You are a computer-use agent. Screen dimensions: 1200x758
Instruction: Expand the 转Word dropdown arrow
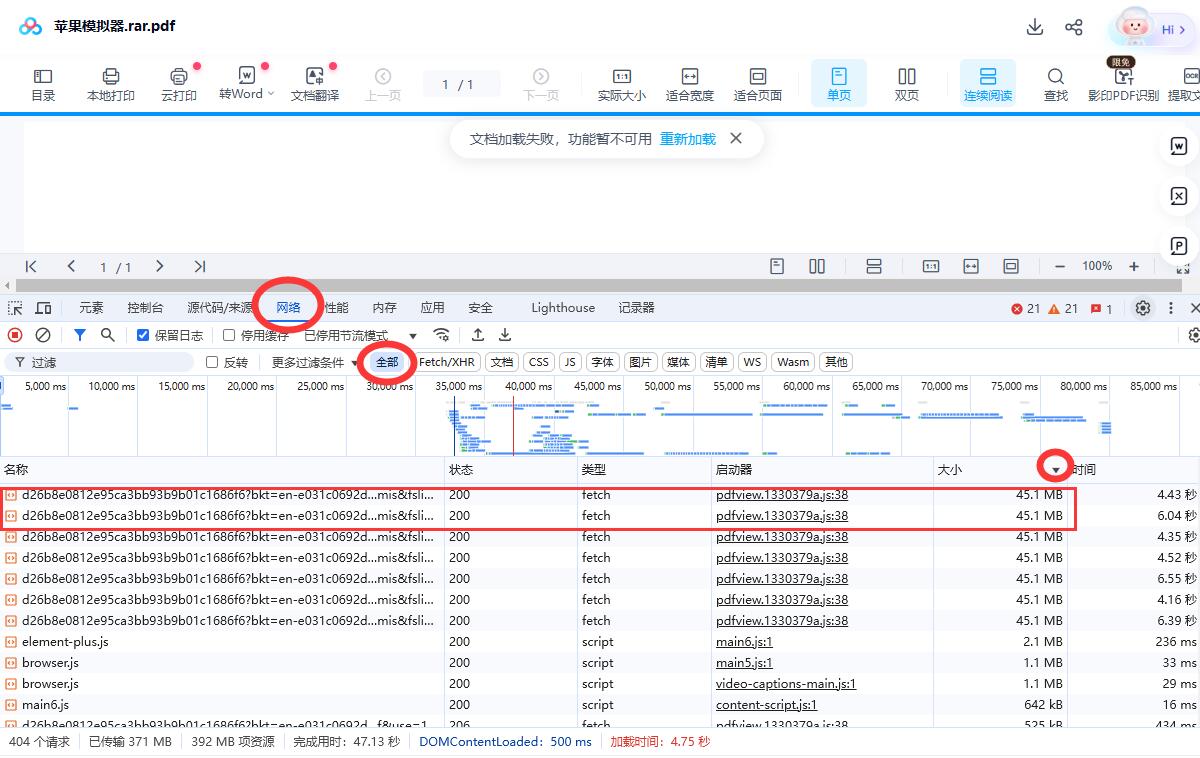pyautogui.click(x=270, y=94)
